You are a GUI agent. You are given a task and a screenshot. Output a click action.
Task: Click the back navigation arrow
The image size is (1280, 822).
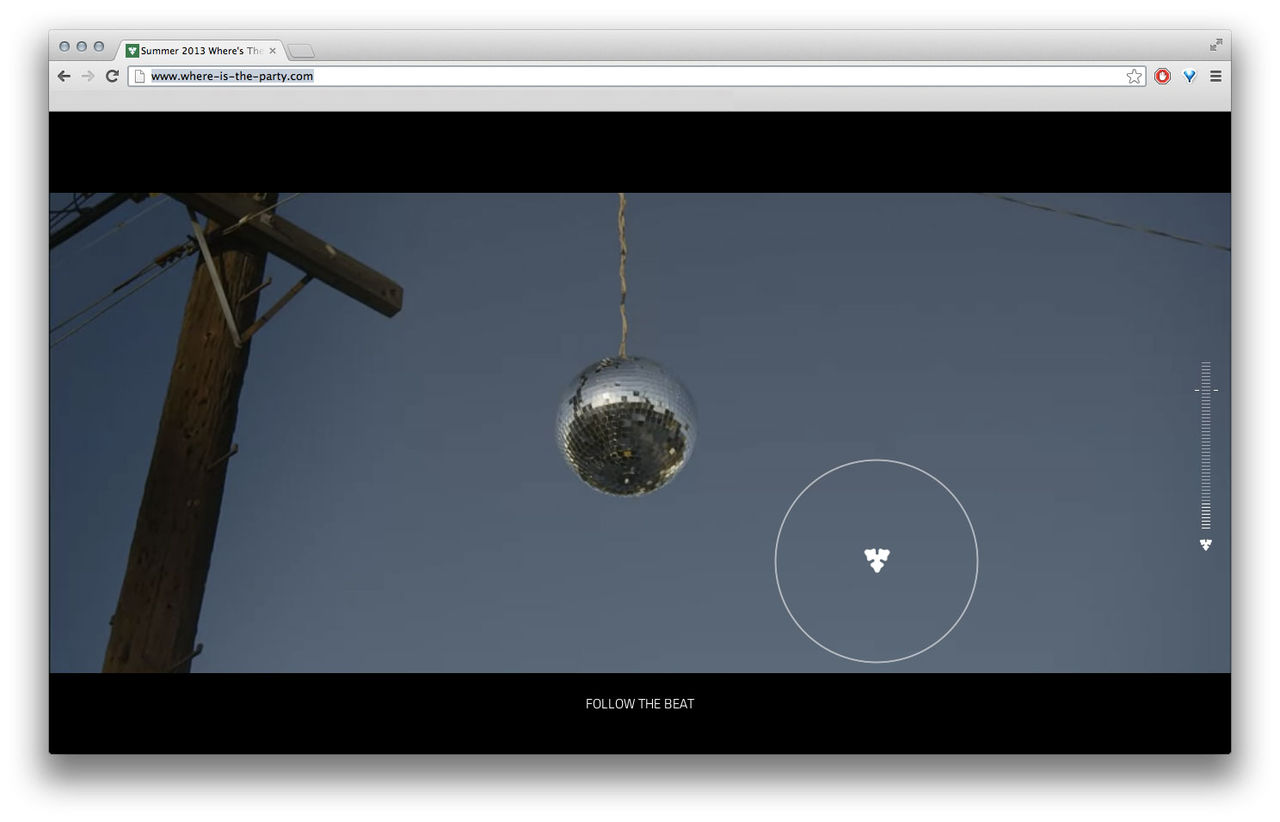point(63,76)
